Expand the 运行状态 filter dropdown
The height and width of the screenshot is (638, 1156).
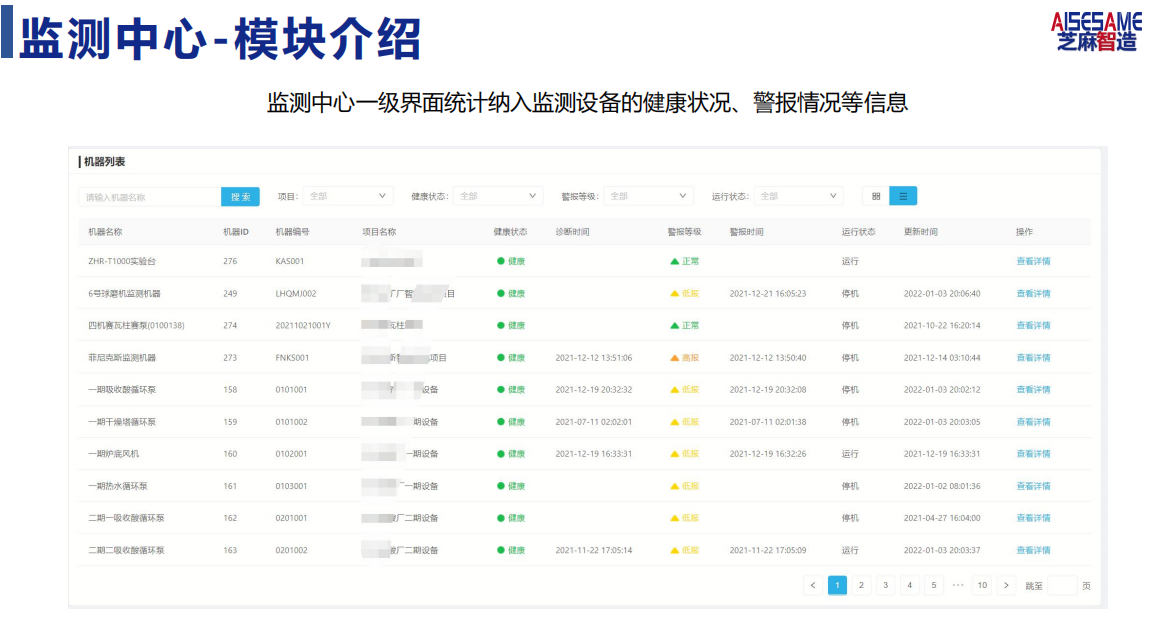coord(798,196)
